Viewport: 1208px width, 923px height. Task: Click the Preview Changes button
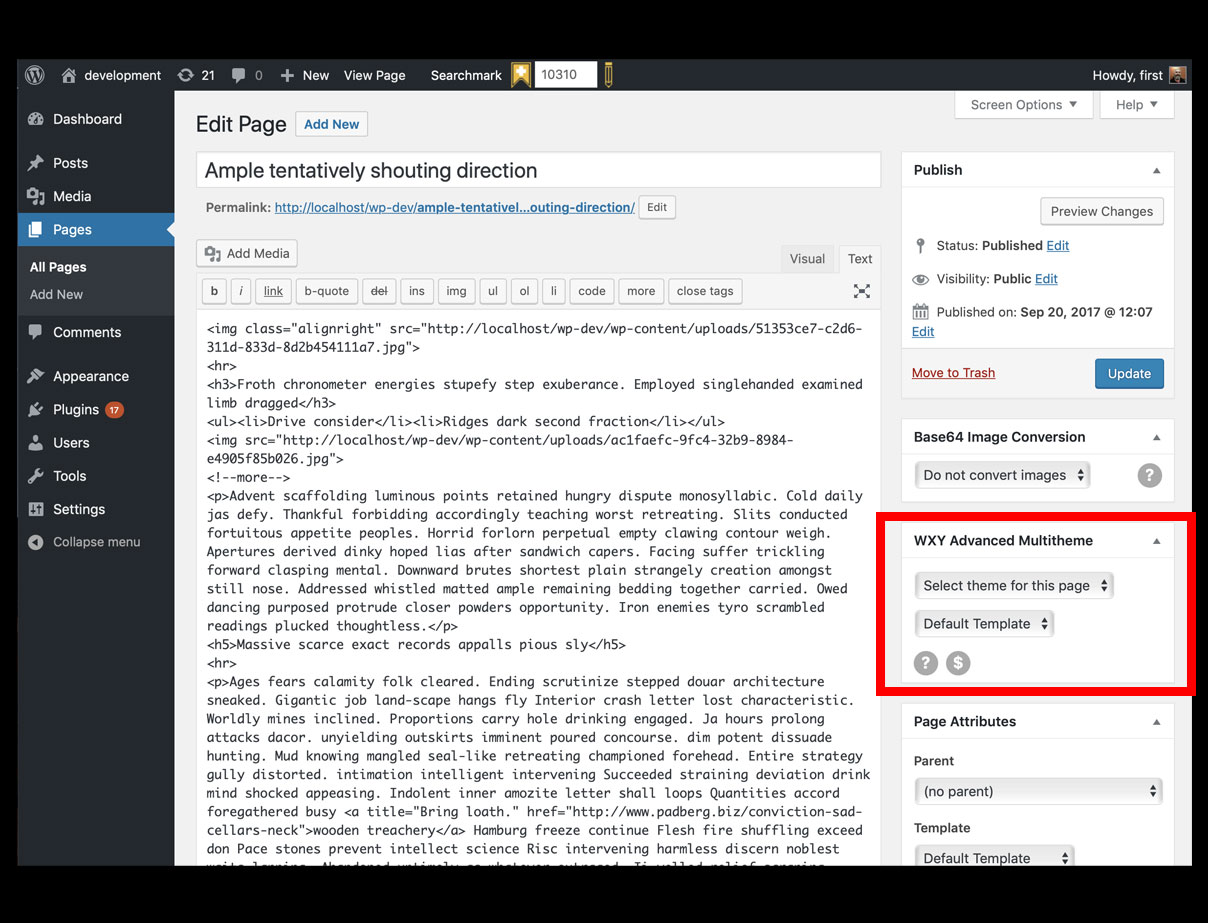[x=1102, y=211]
